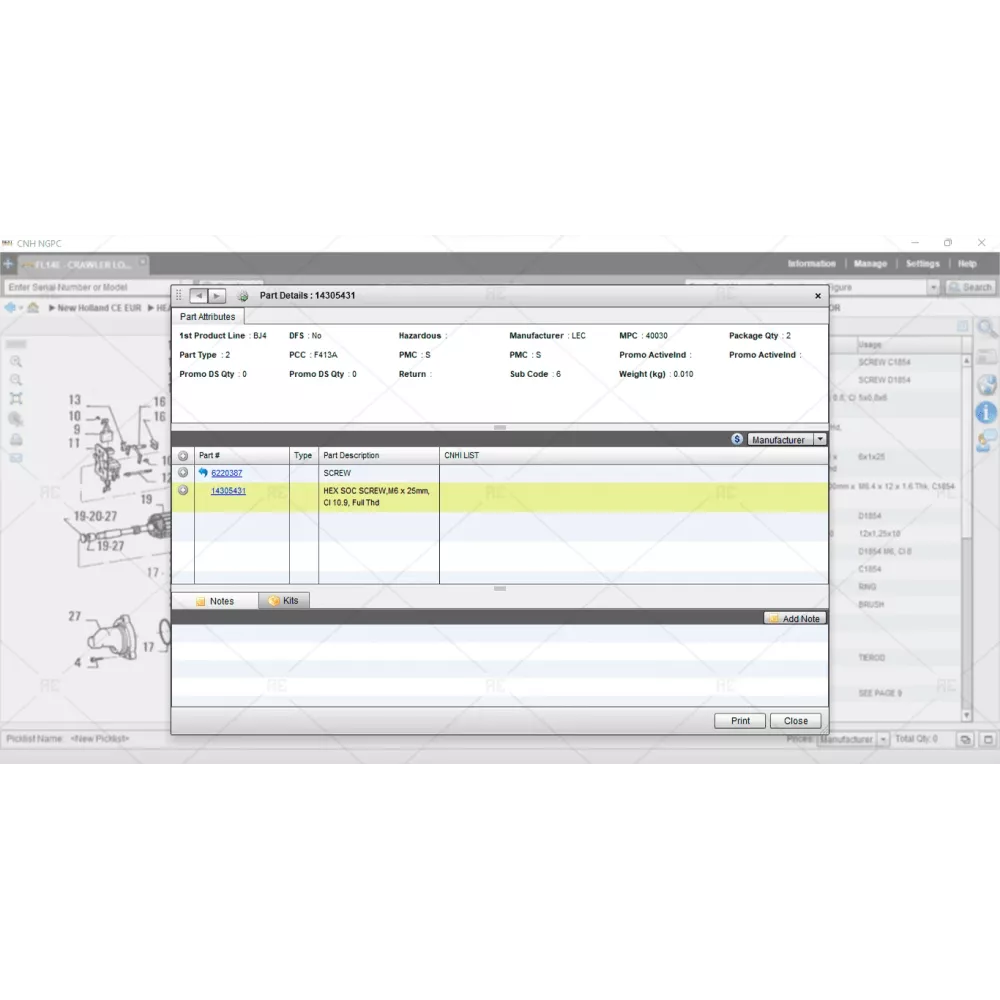This screenshot has height=1000, width=1000.
Task: Click the supersession arrow icon beside 6220387
Action: 203,473
